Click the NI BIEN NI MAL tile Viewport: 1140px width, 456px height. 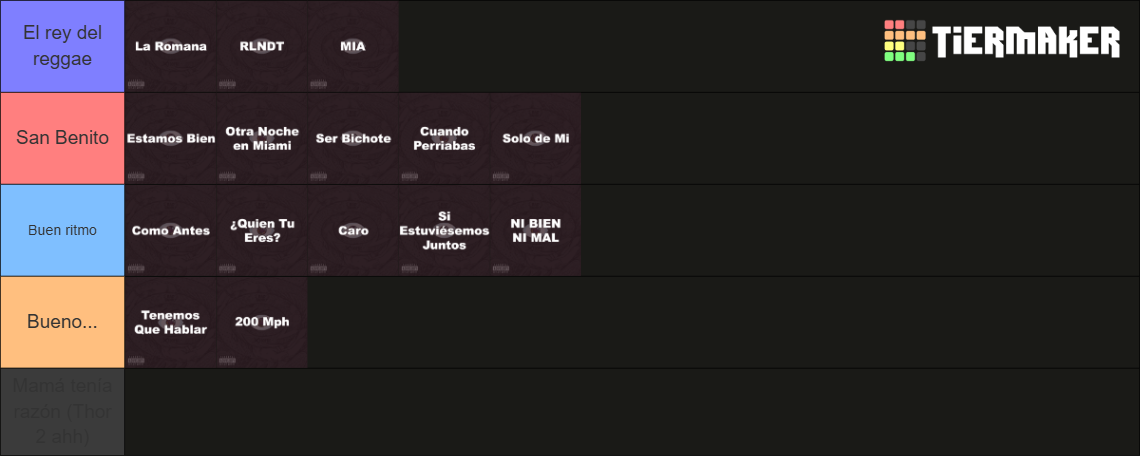535,231
